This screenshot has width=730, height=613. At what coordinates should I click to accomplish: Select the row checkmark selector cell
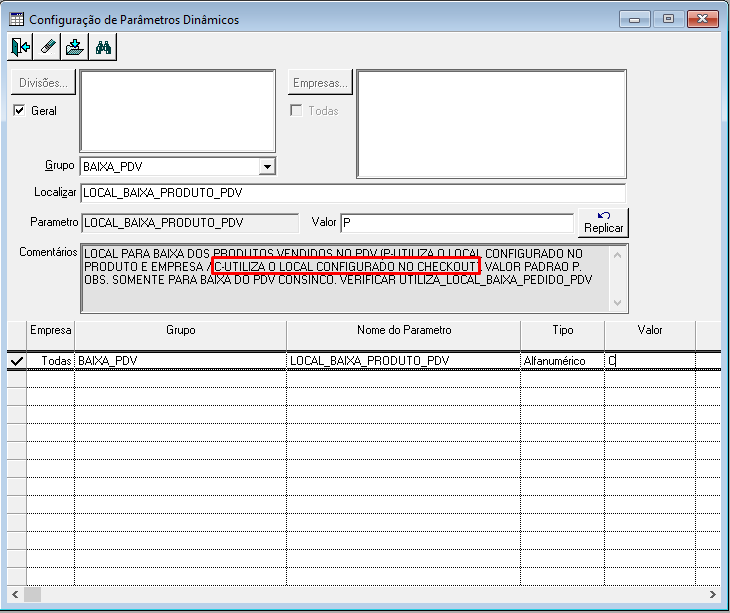[x=17, y=361]
